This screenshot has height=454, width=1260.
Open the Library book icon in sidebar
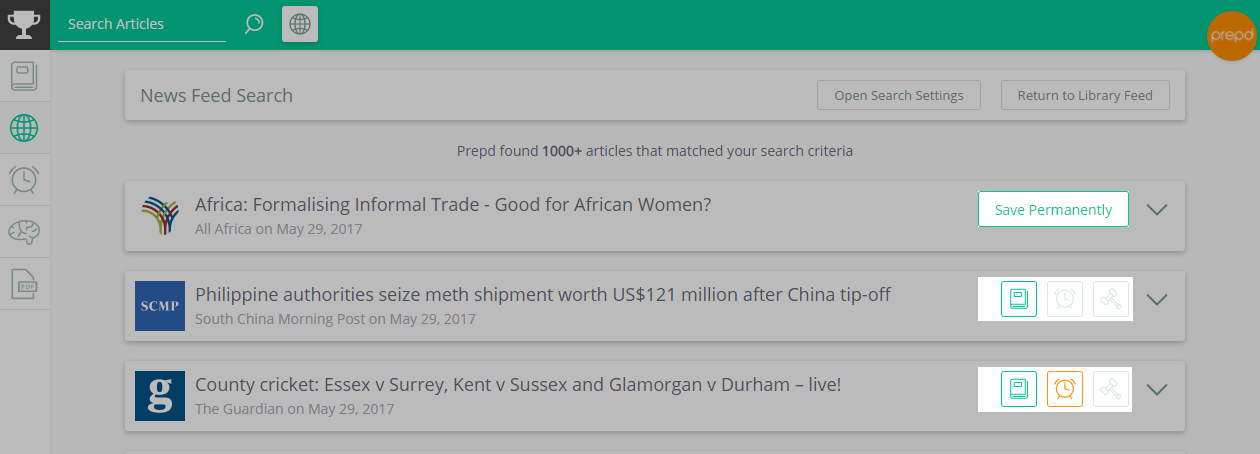(x=24, y=76)
